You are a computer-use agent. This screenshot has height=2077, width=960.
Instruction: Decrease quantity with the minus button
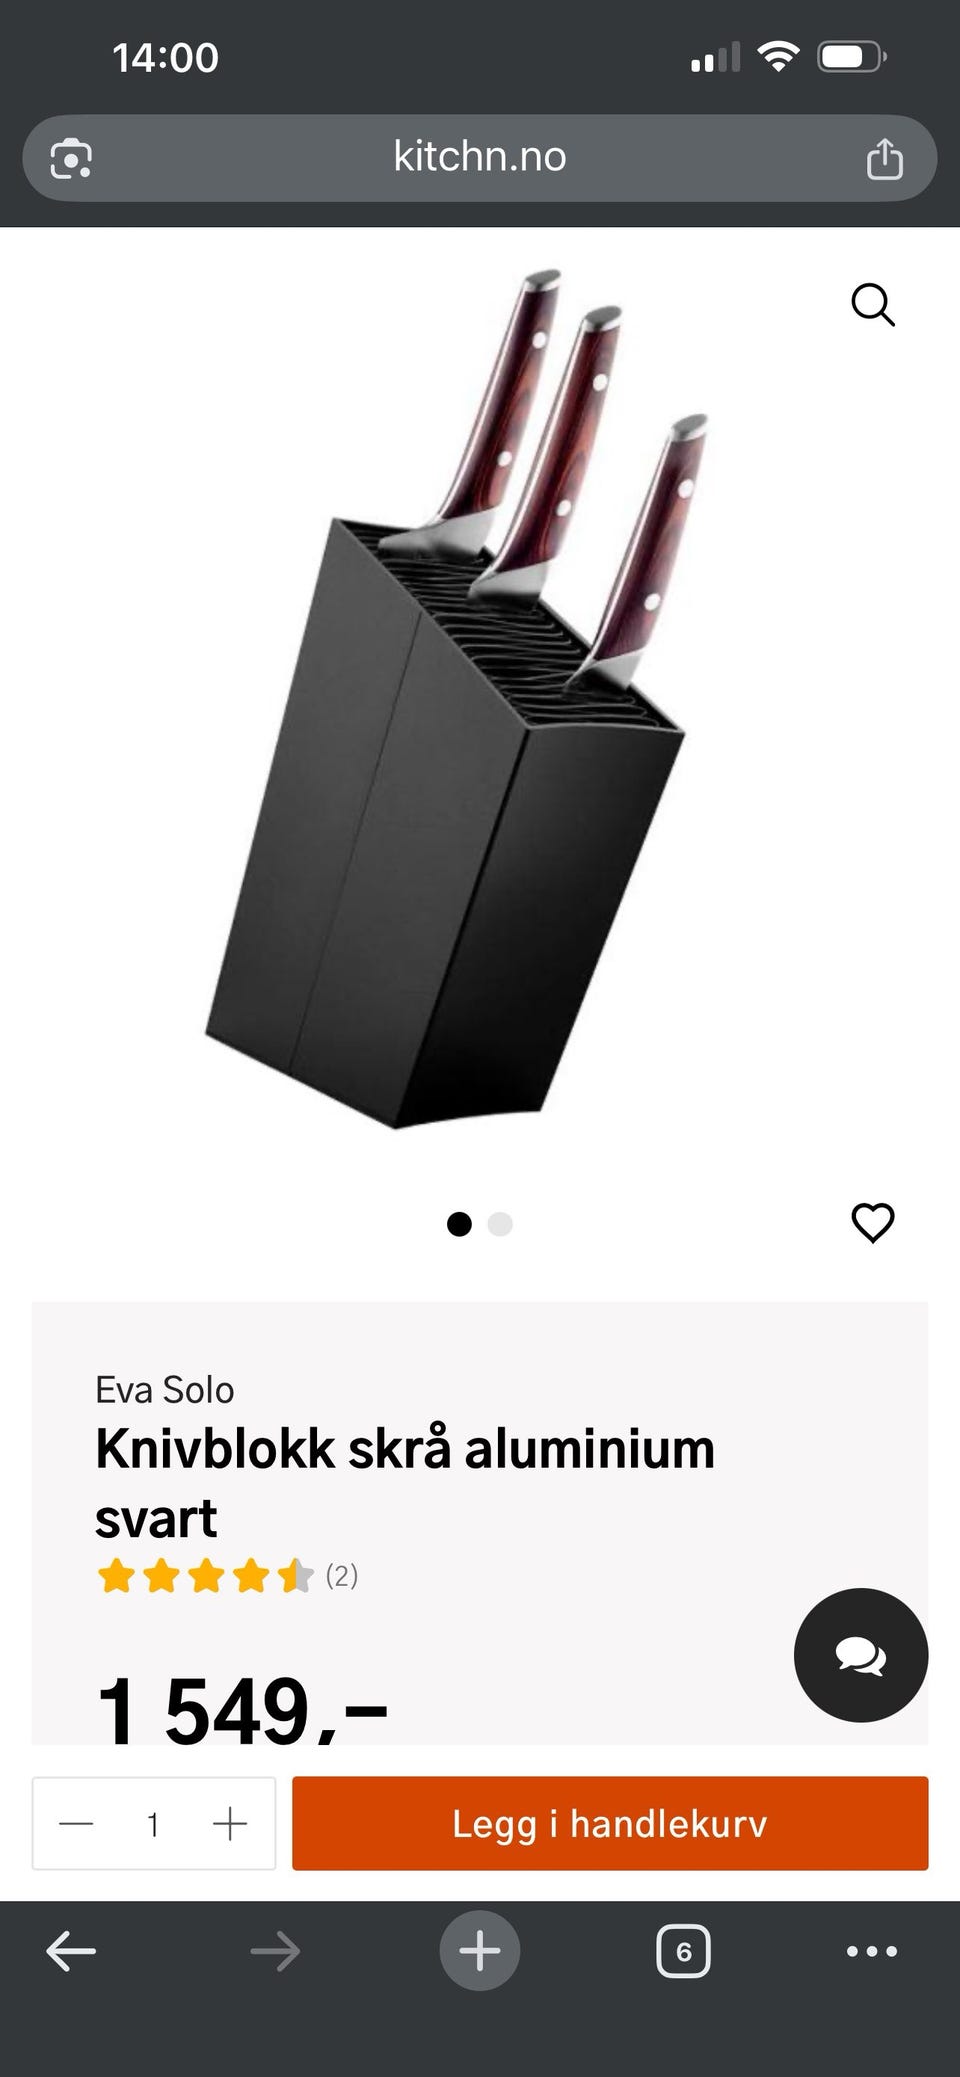click(x=76, y=1824)
